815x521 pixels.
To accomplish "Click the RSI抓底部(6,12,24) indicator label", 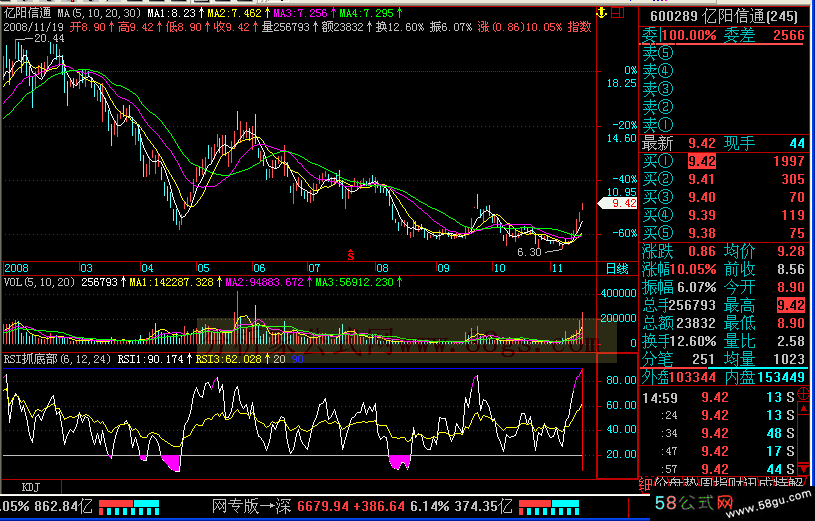I will point(58,359).
